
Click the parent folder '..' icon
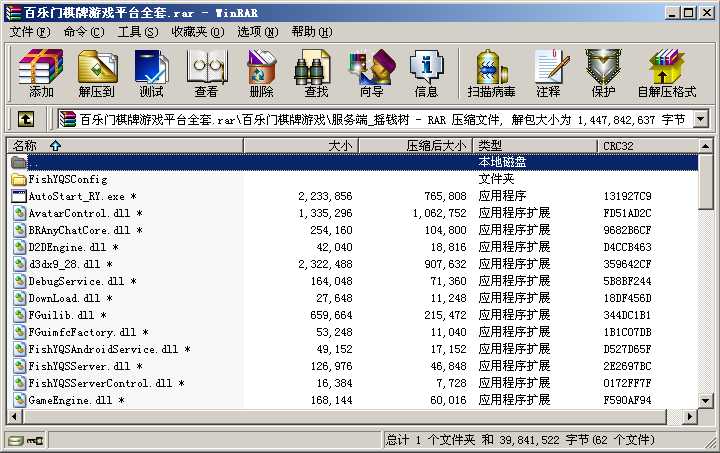pyautogui.click(x=18, y=162)
